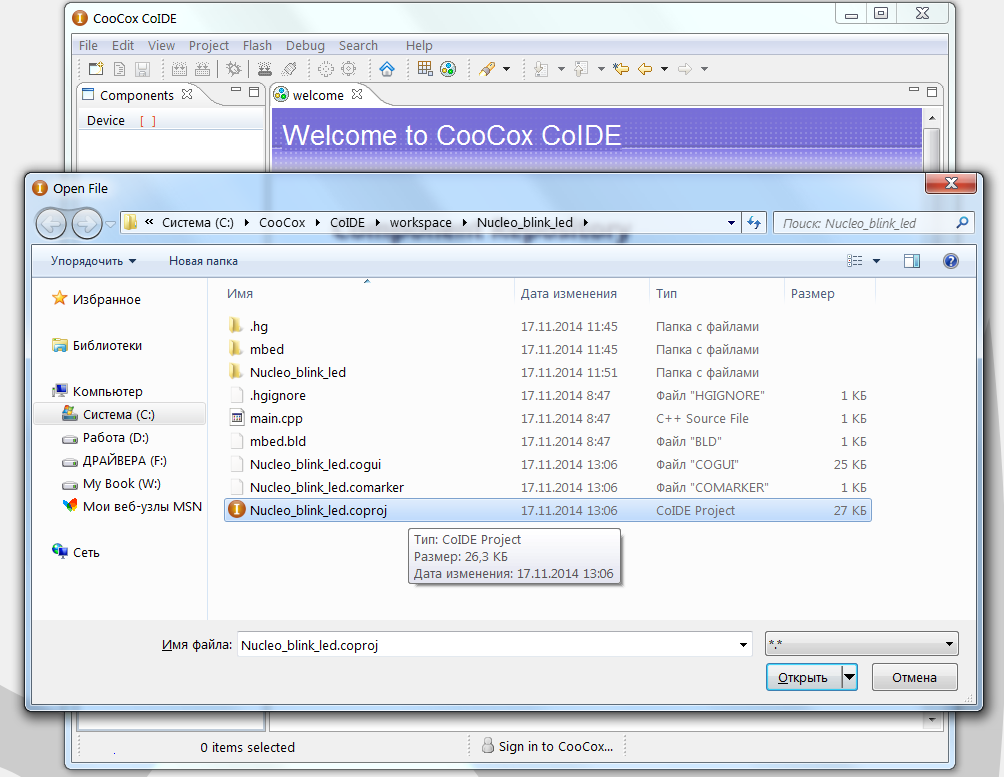Open the Flash menu
1004x777 pixels.
257,45
